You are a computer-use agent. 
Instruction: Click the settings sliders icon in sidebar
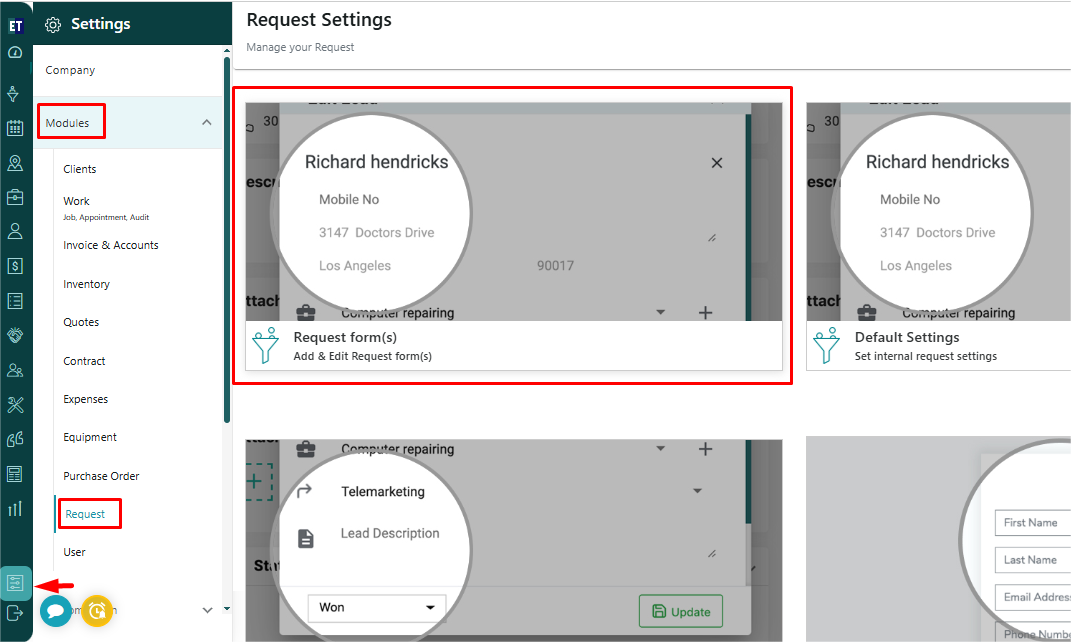(x=15, y=583)
